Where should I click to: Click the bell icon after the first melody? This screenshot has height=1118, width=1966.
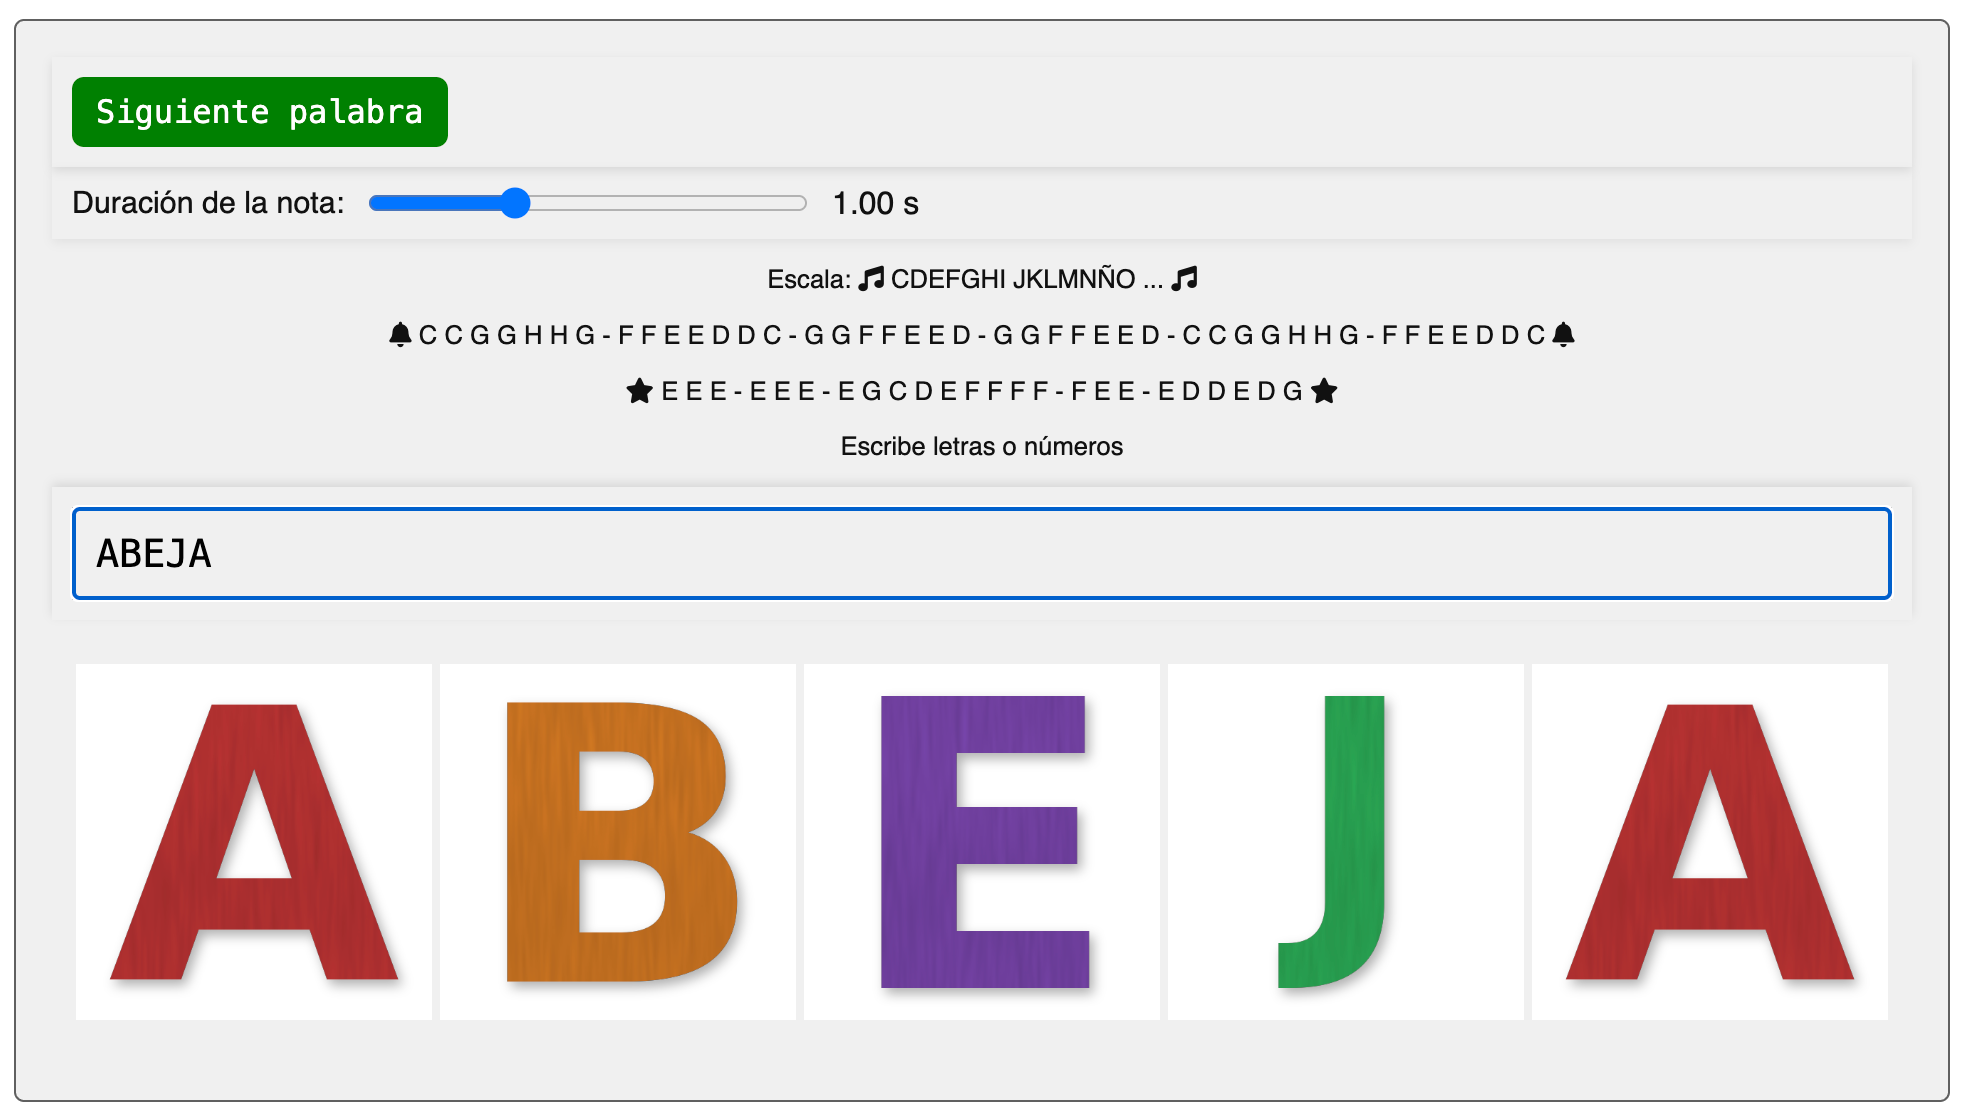click(1564, 334)
